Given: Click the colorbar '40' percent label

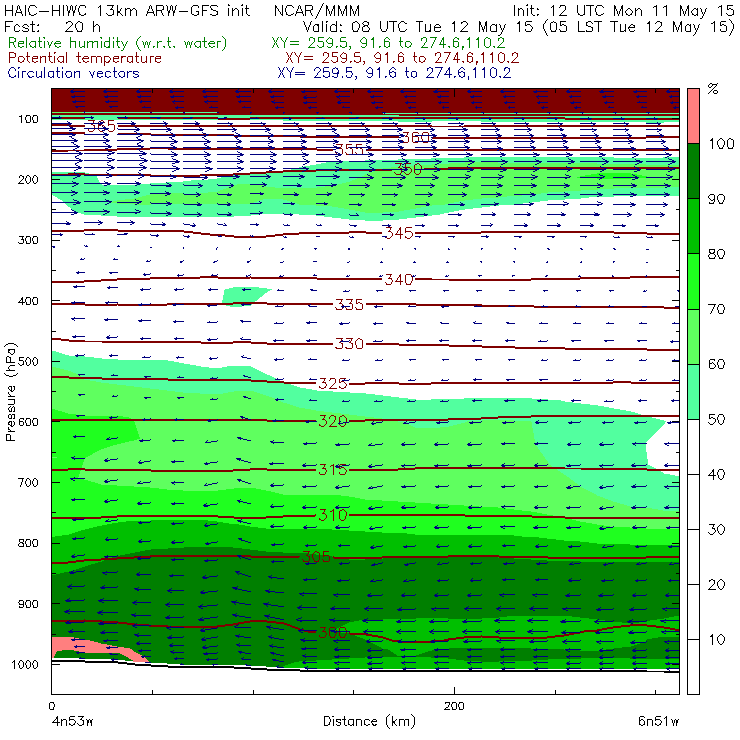Looking at the screenshot, I should coord(716,475).
